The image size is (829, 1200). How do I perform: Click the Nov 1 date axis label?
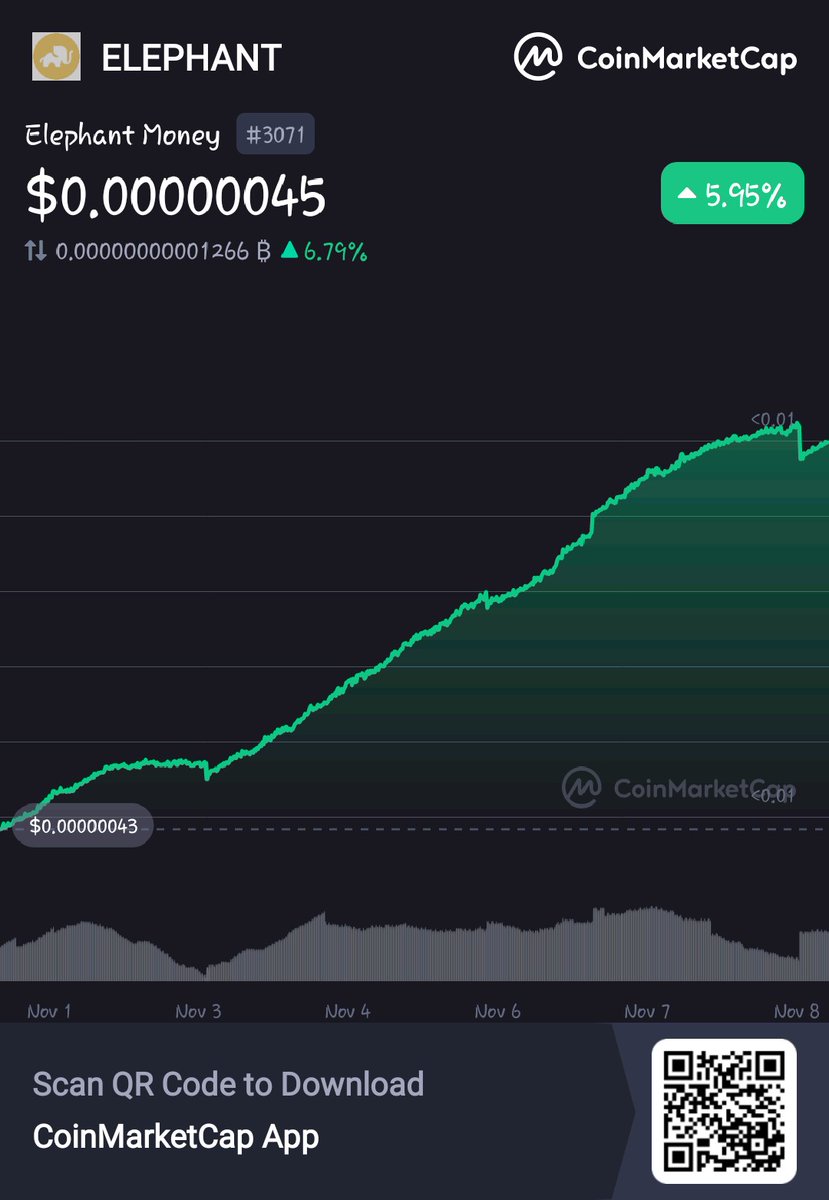click(49, 1011)
